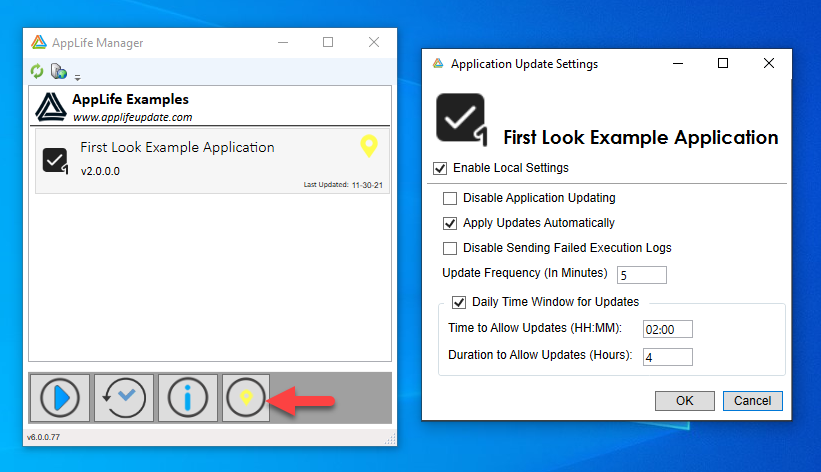Minimize the AppLife Manager window

click(283, 42)
